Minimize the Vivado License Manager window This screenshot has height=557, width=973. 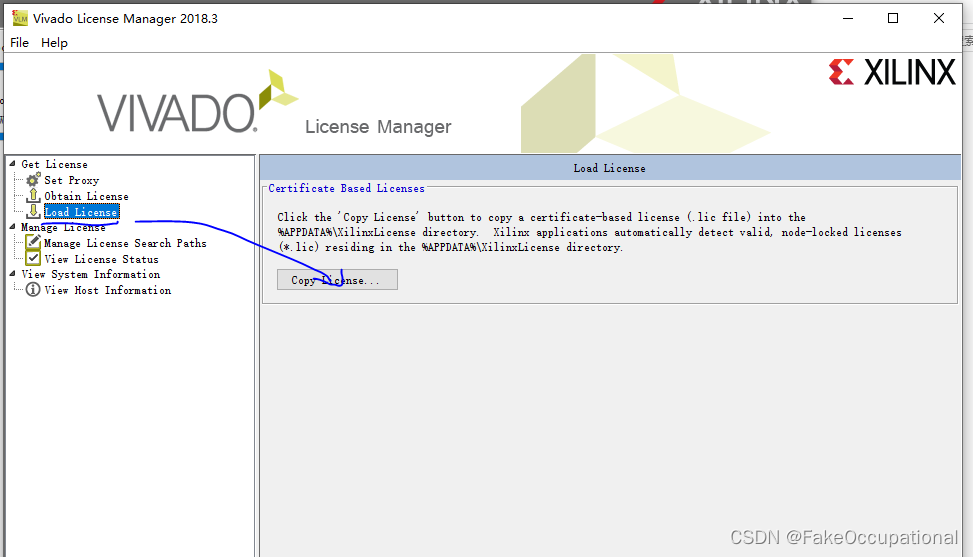click(x=848, y=19)
